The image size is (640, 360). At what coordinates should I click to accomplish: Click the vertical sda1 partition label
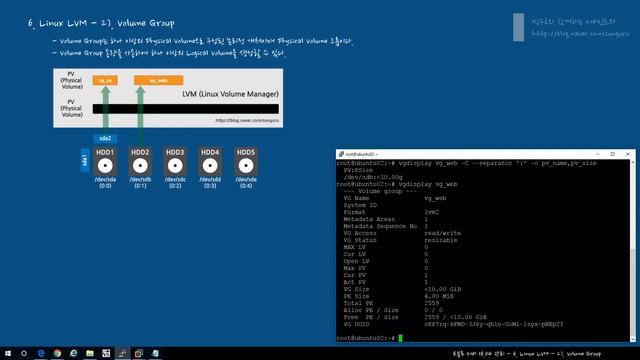(85, 160)
